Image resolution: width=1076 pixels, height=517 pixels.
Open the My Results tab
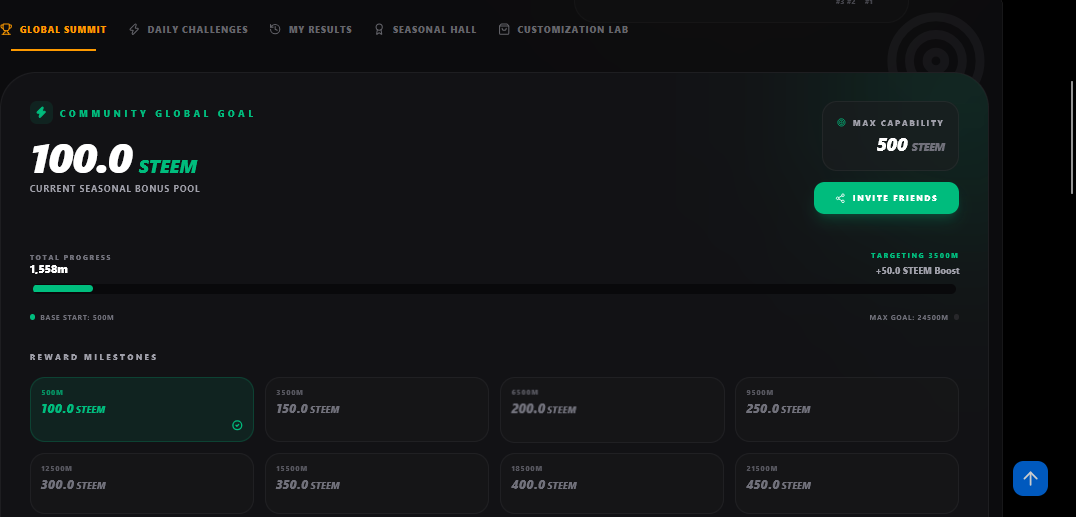[x=311, y=30]
